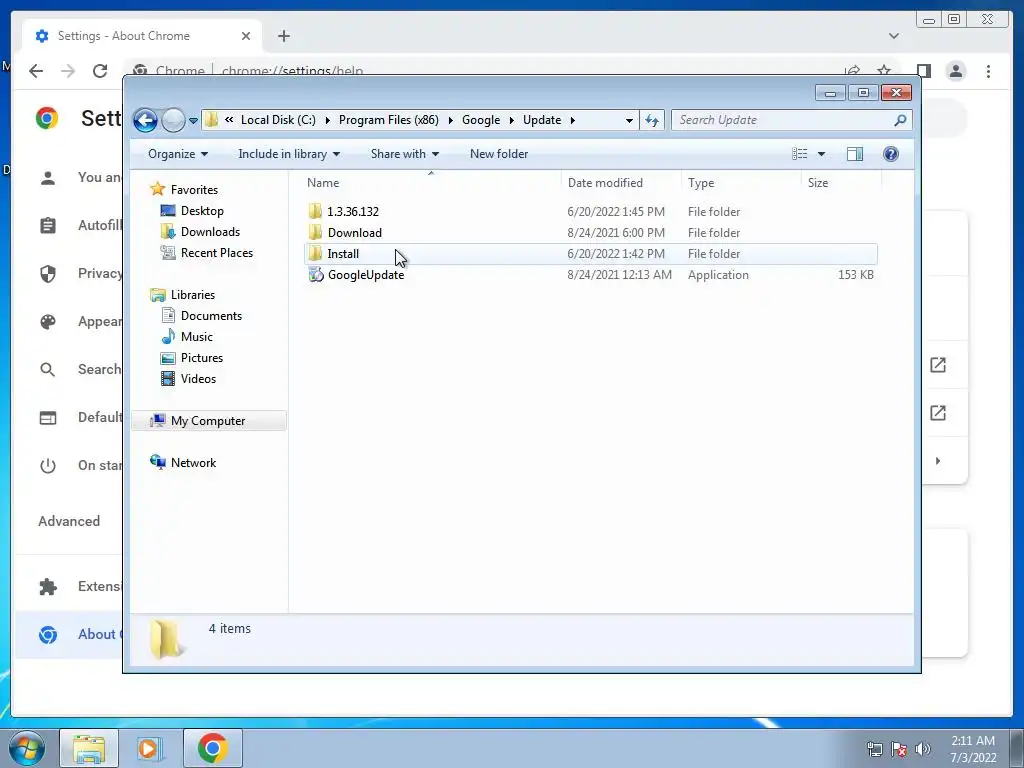Open the Share with menu
1024x768 pixels.
(x=404, y=154)
